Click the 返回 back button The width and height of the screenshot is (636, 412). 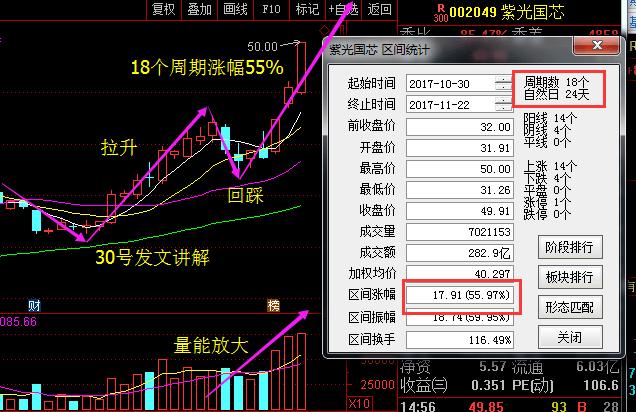coord(380,9)
